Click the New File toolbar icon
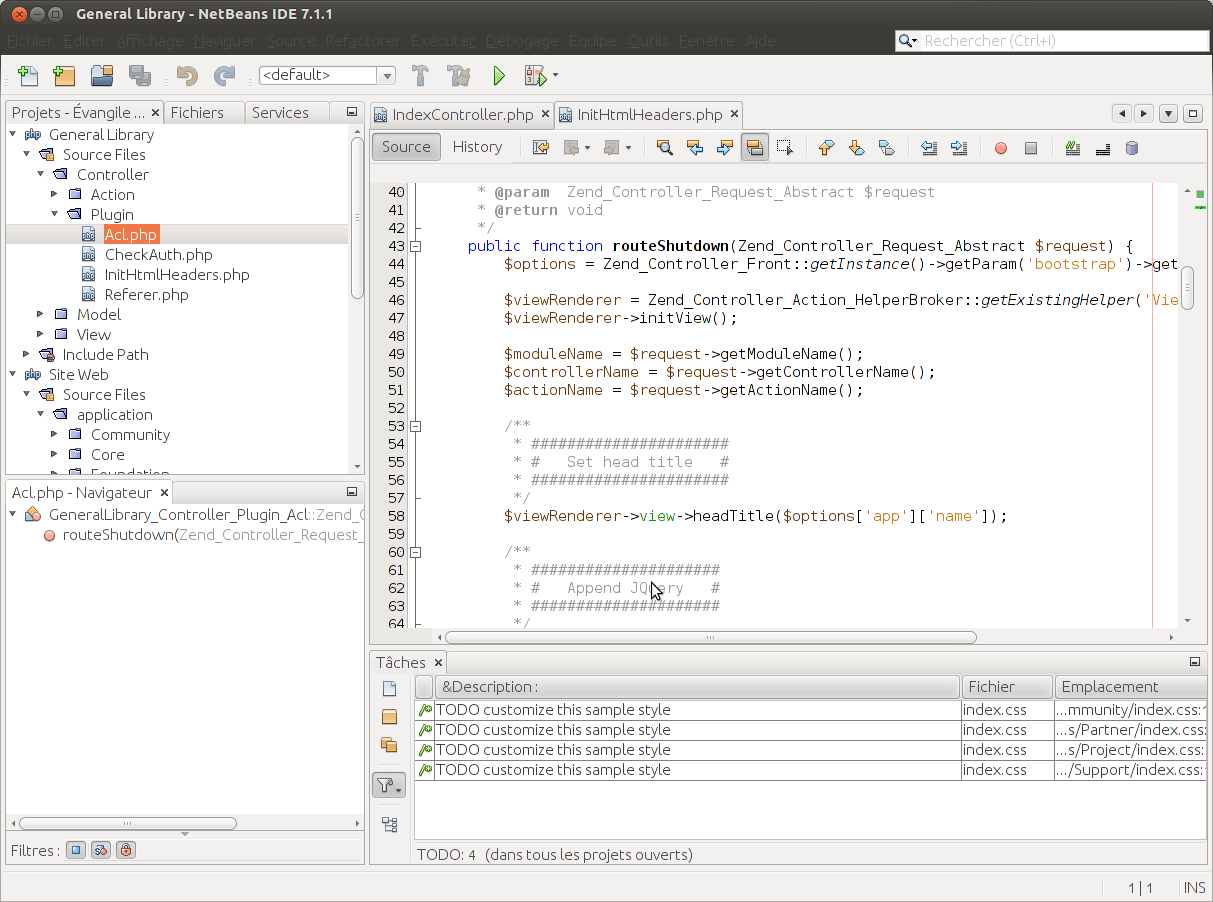This screenshot has width=1213, height=902. (x=27, y=75)
